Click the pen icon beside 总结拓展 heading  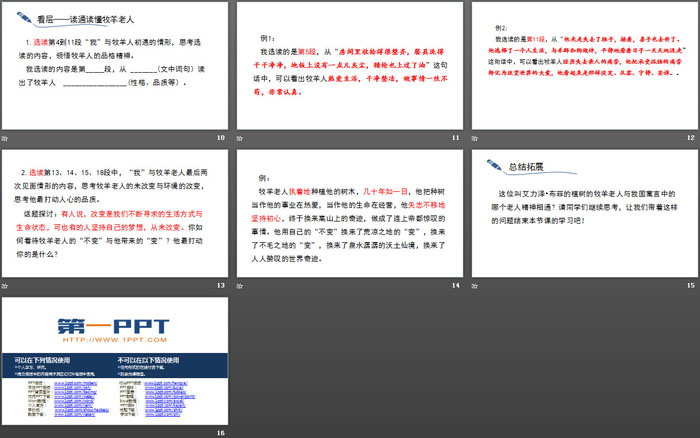(x=491, y=165)
